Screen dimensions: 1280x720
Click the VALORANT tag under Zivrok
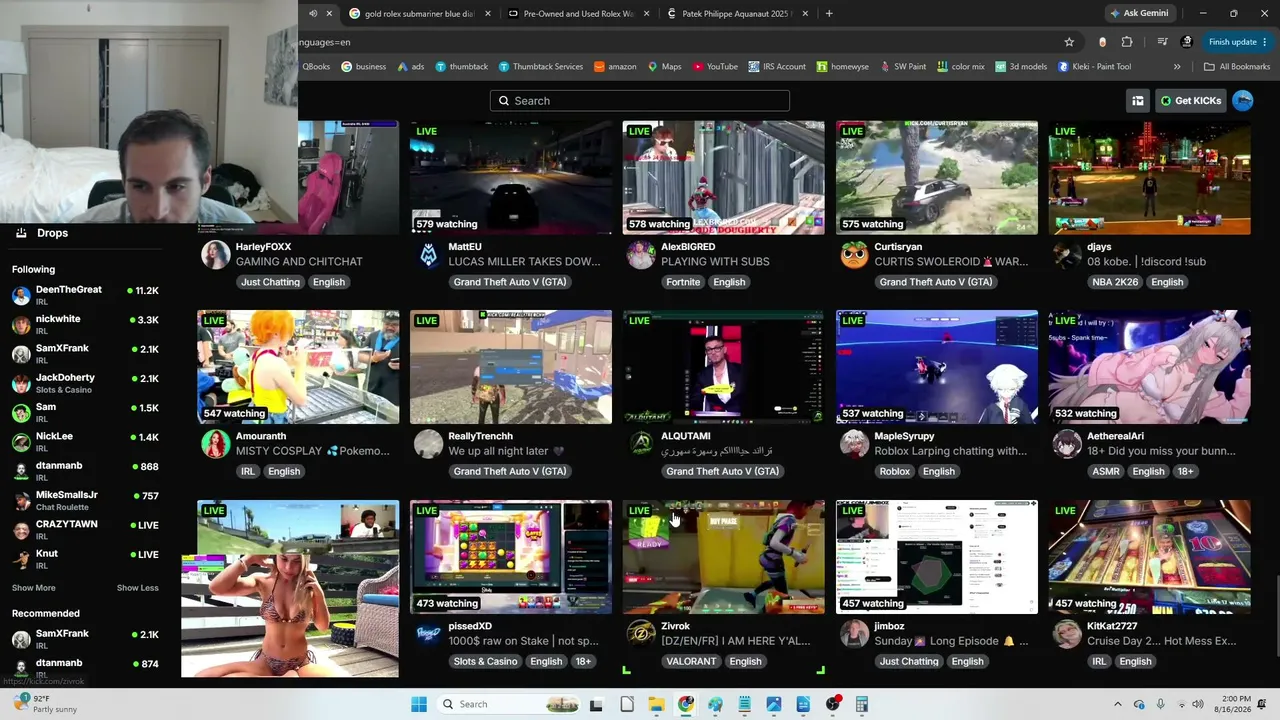pos(691,661)
